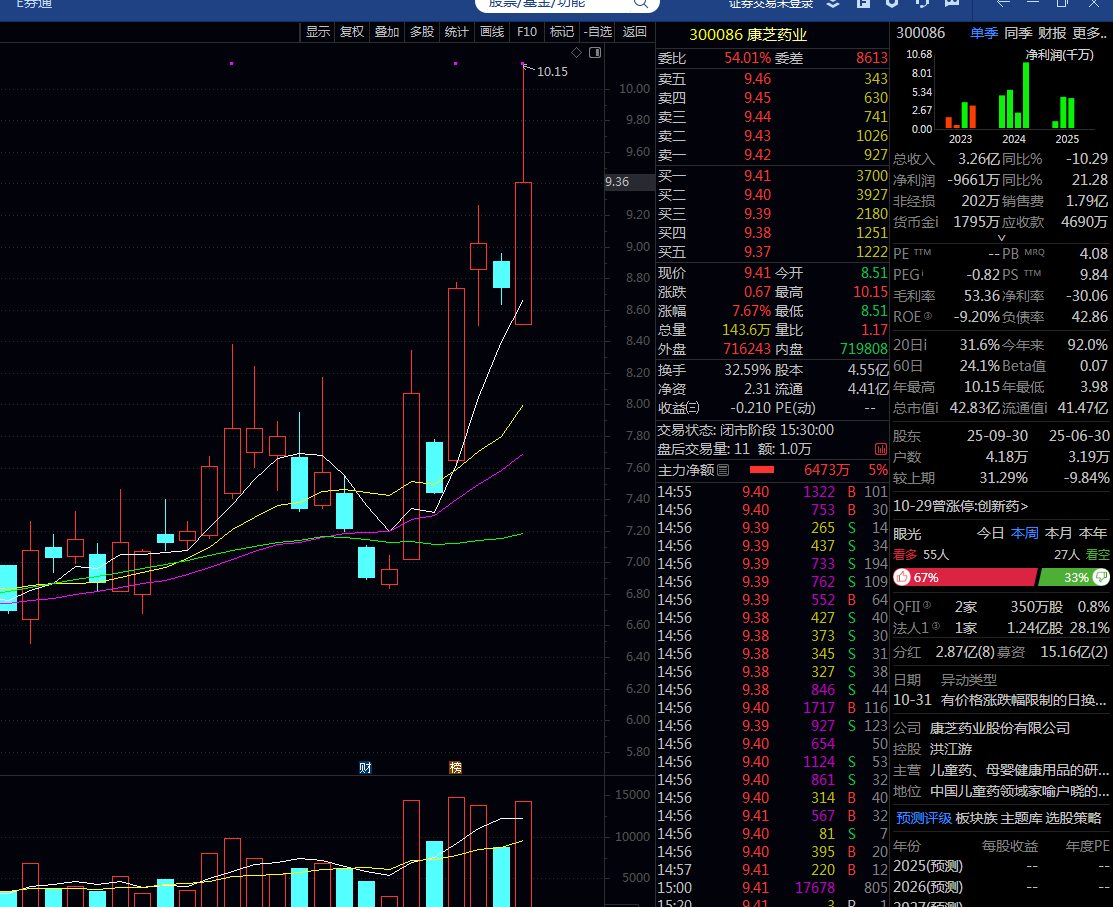The width and height of the screenshot is (1113, 907).
Task: Vote 看多 bullish label
Action: coord(905,554)
